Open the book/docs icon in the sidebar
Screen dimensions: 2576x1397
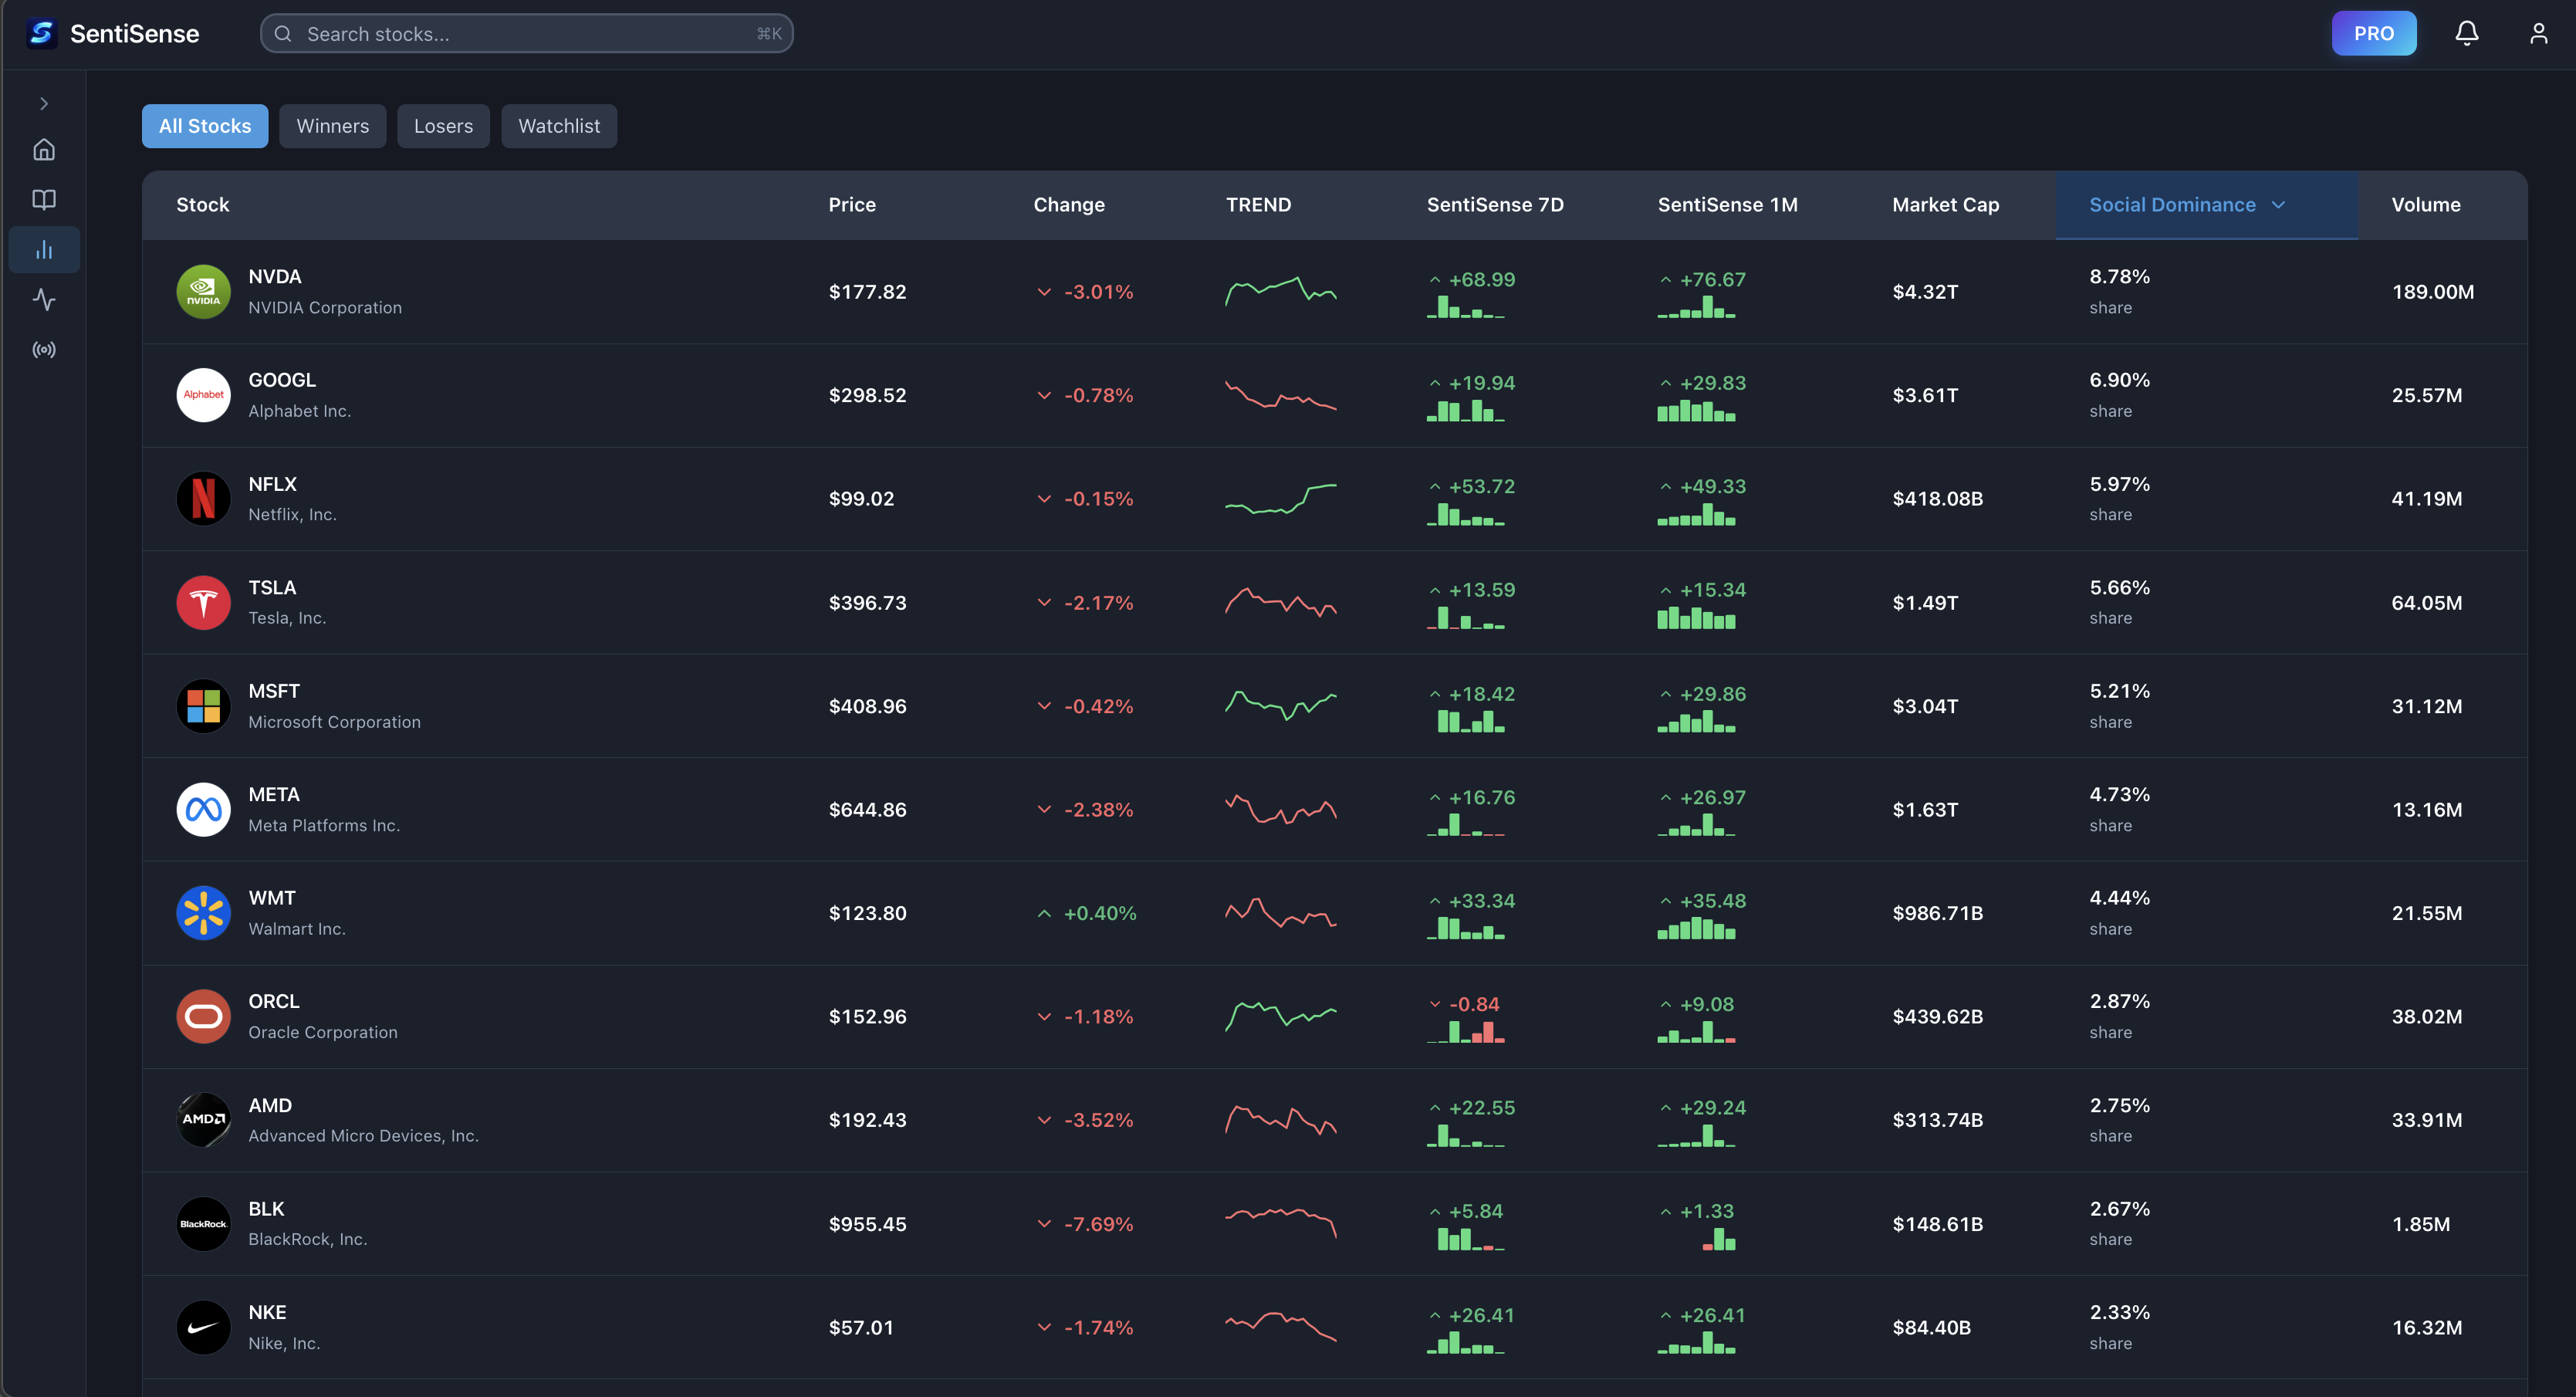click(x=44, y=199)
